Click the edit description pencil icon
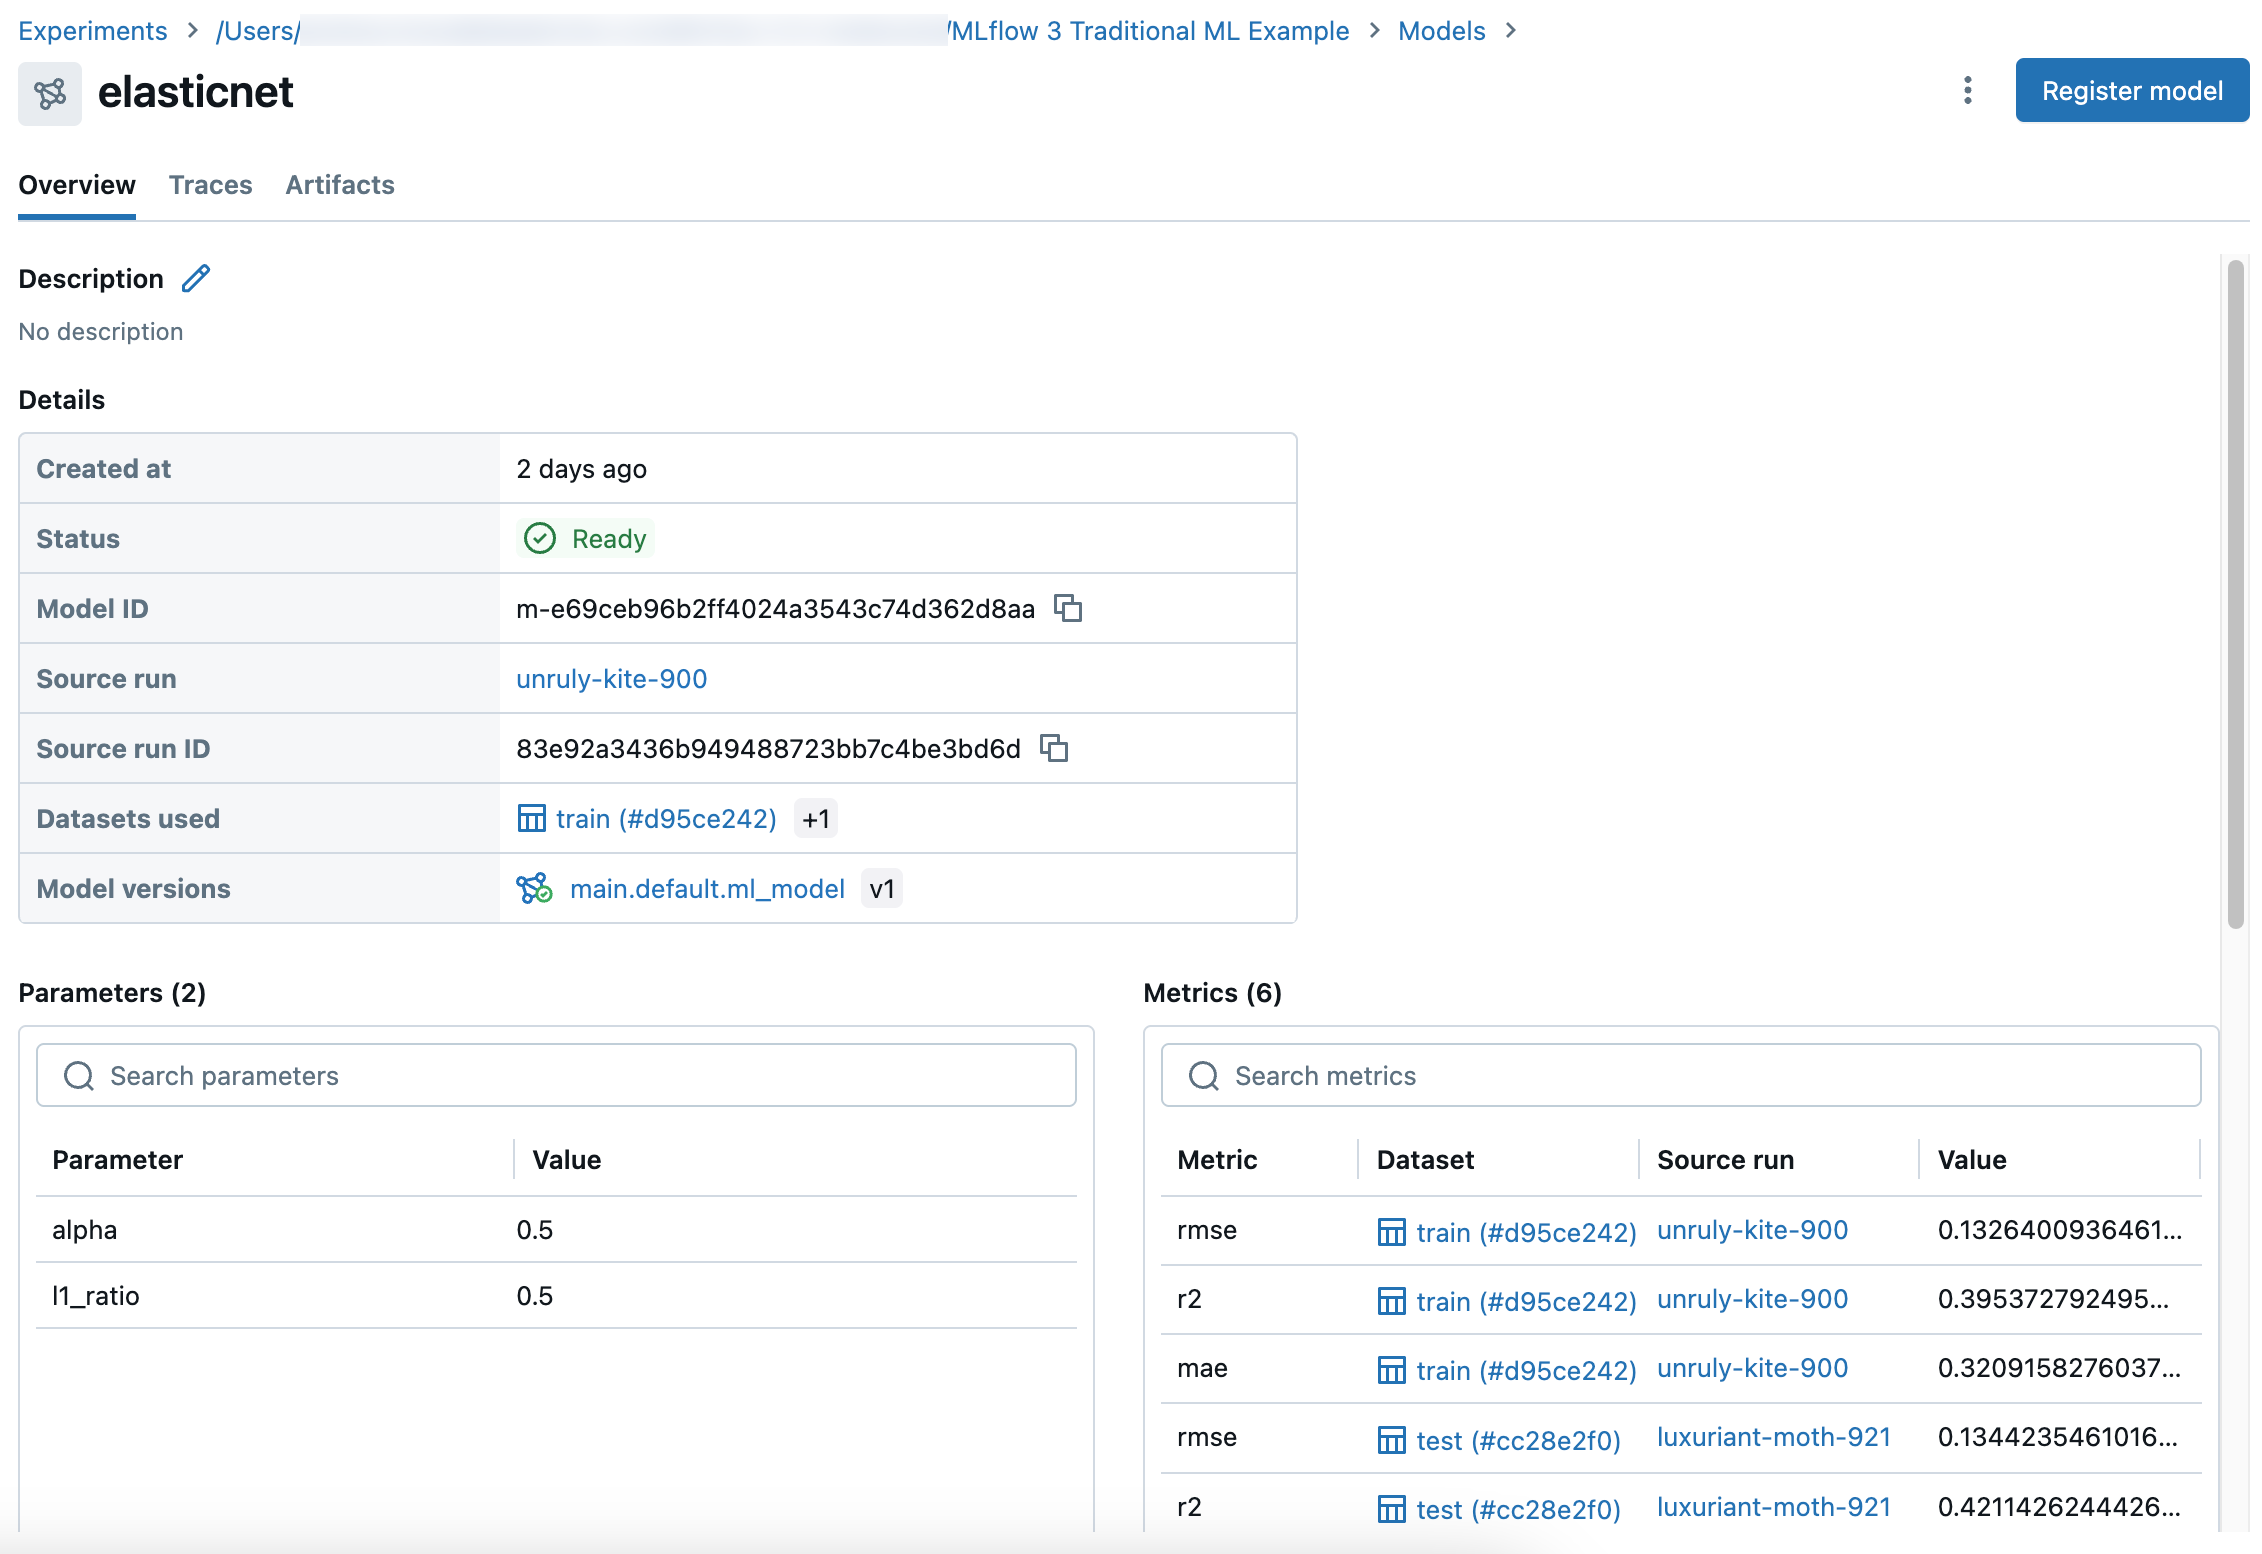This screenshot has height=1554, width=2262. pyautogui.click(x=196, y=278)
